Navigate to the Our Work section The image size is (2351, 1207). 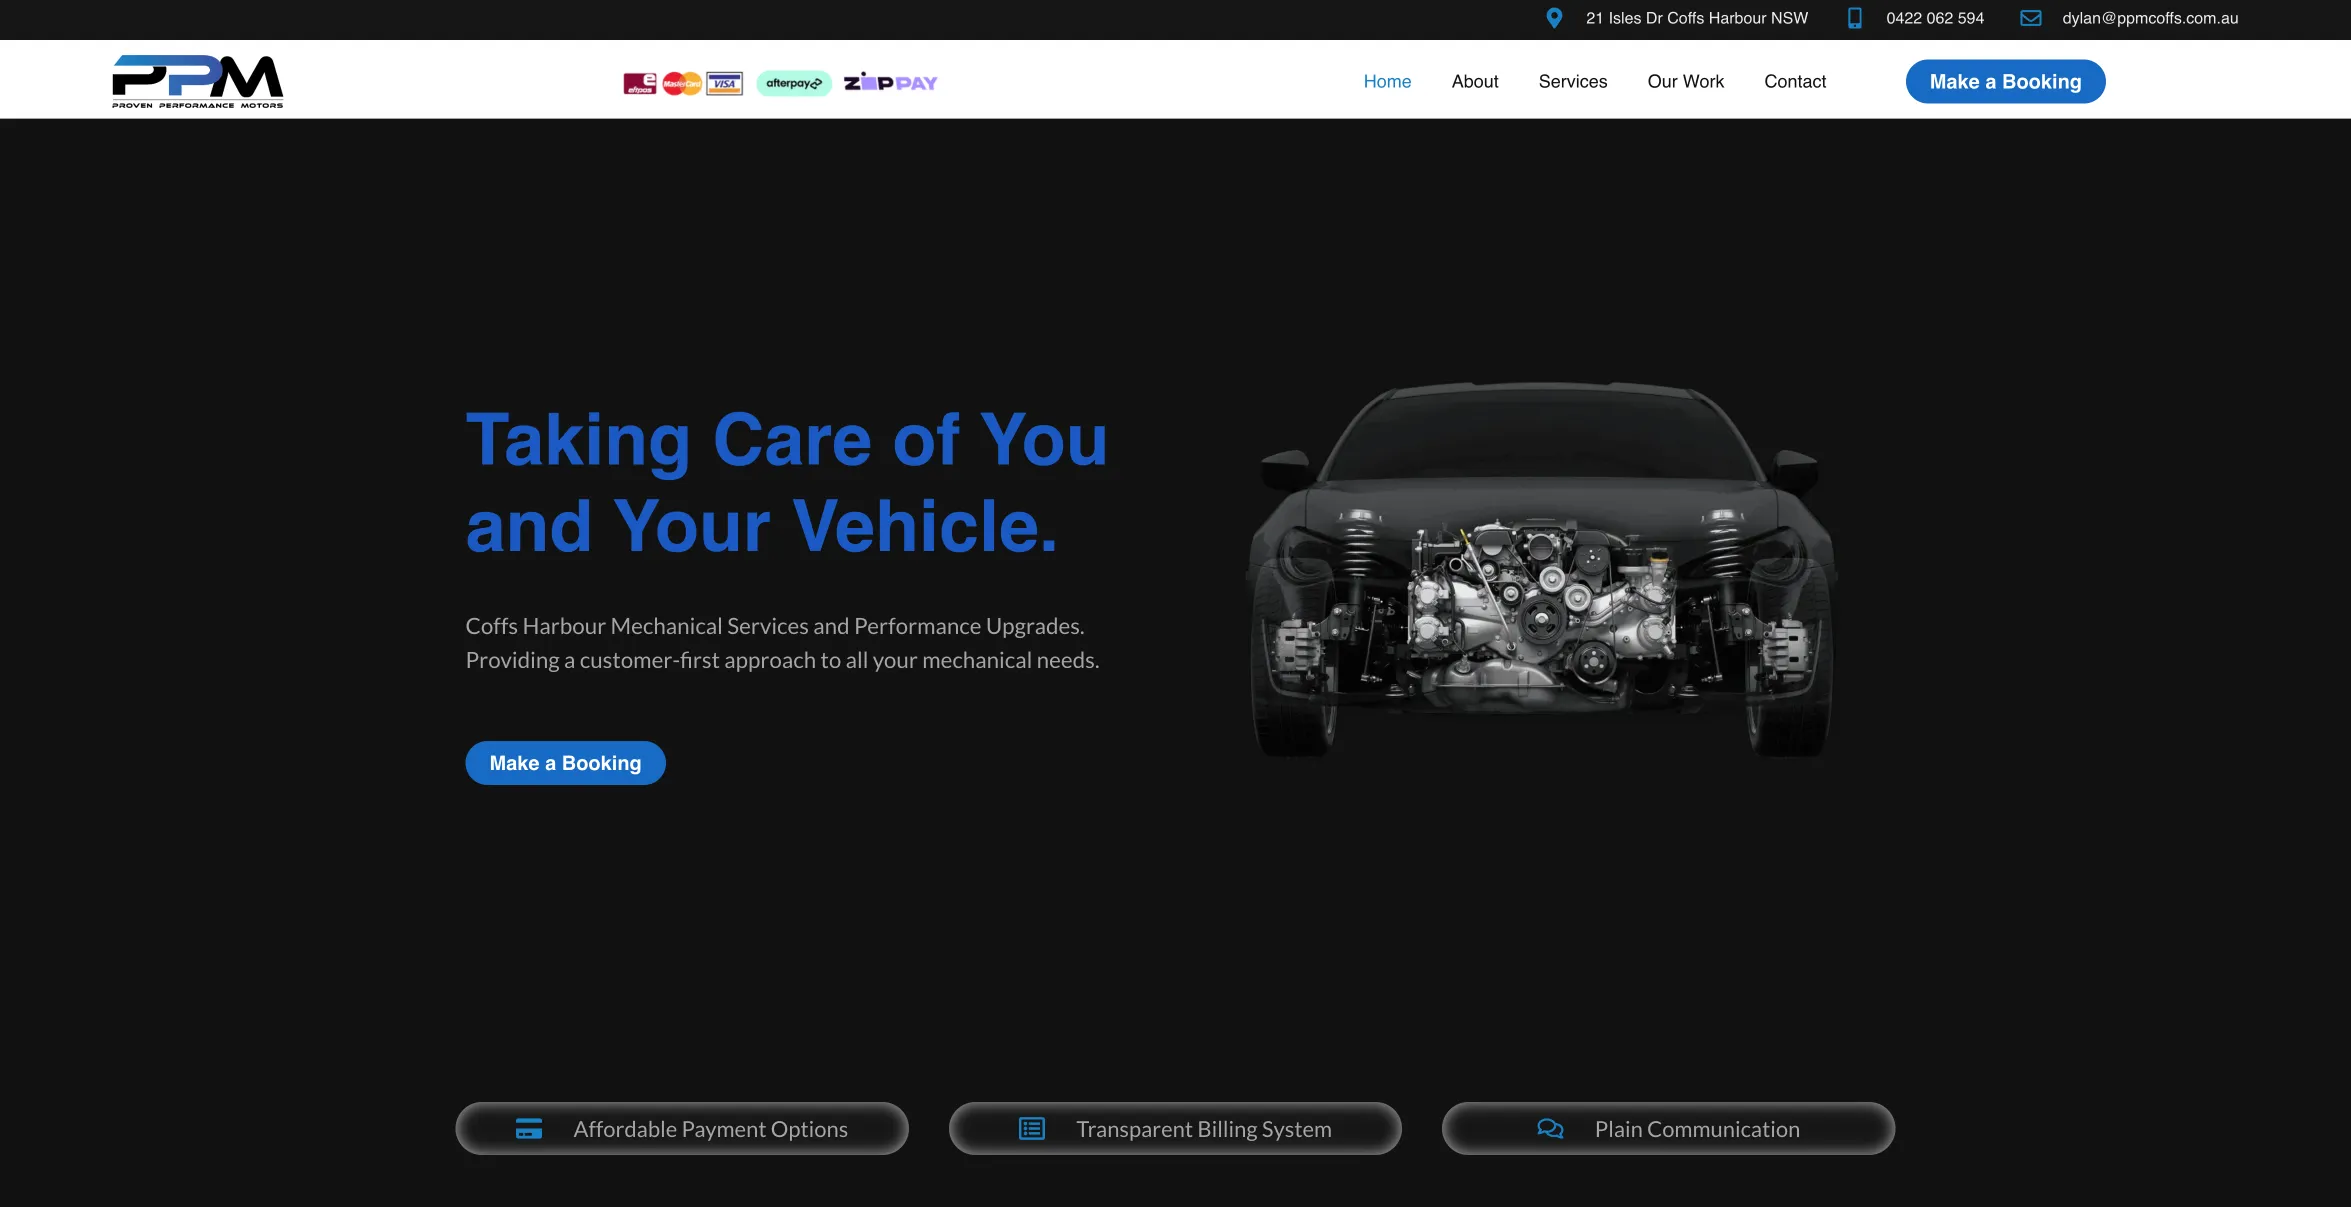pos(1685,81)
